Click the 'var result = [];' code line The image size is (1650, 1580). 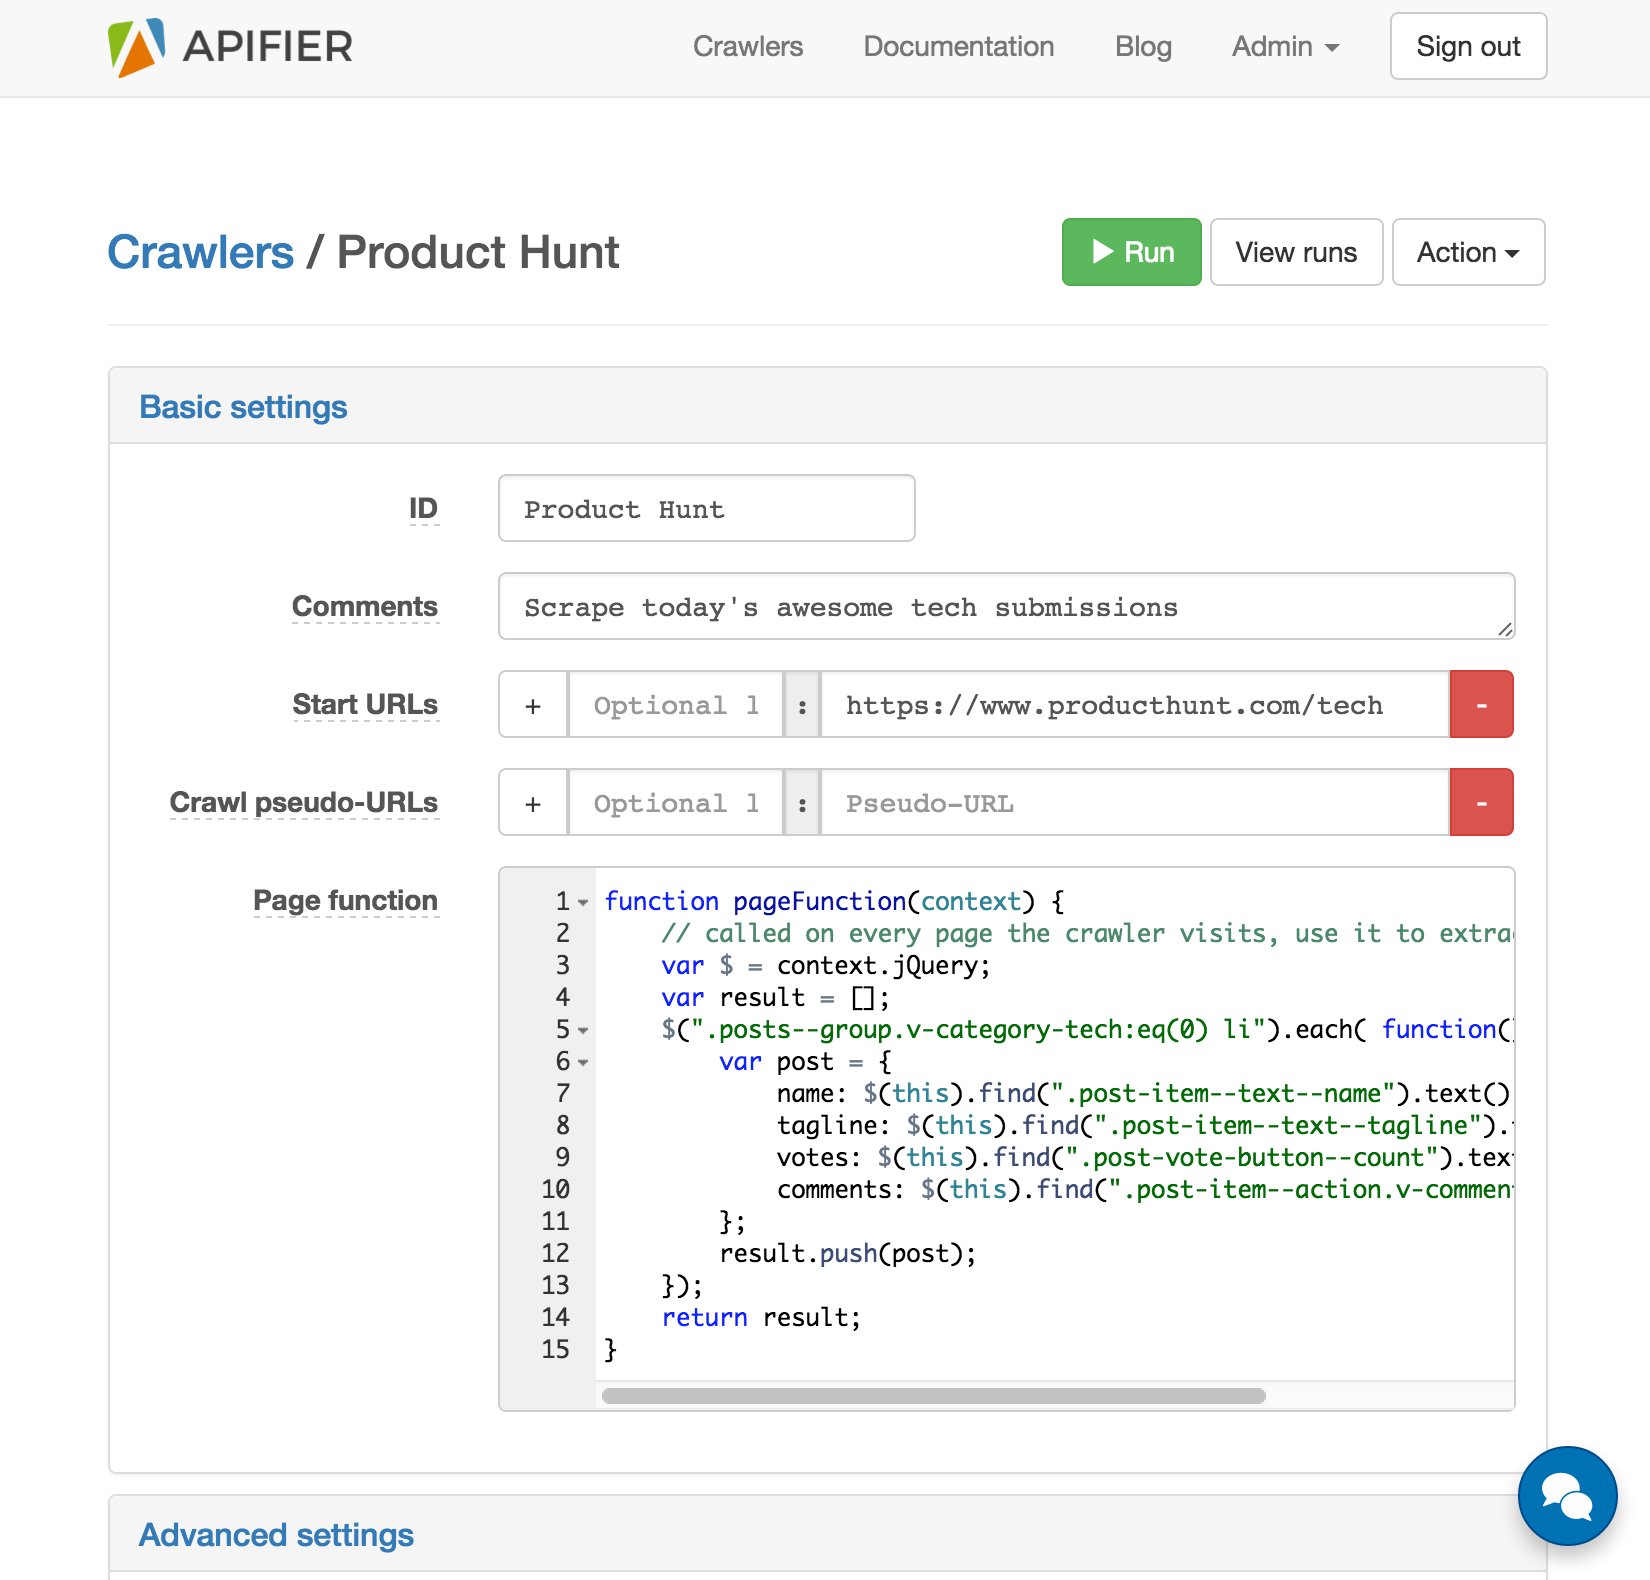pyautogui.click(x=775, y=998)
